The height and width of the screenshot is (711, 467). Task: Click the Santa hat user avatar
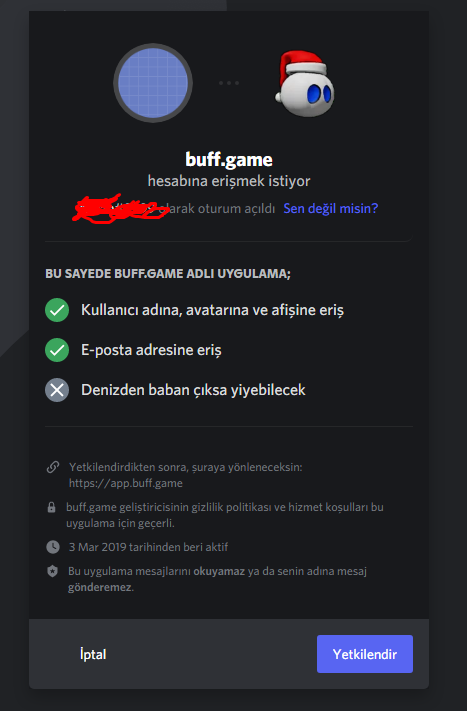(305, 83)
